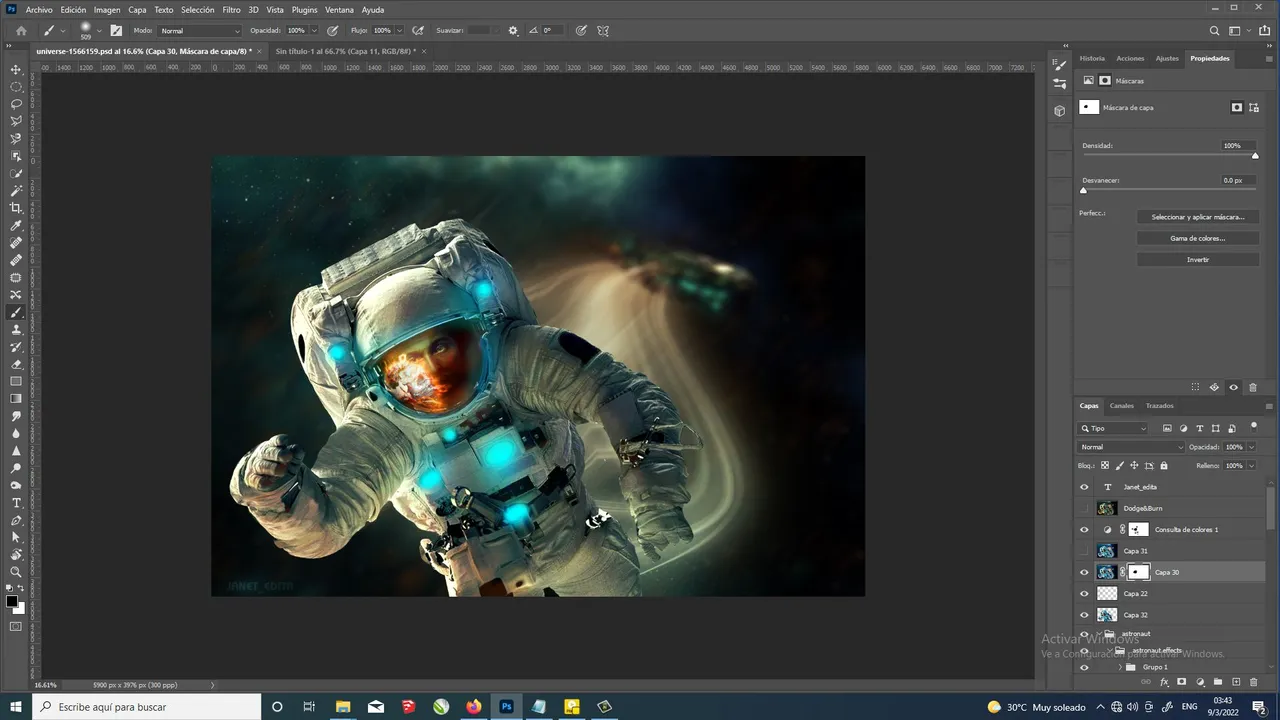Click the Gama de colores button
Screen dimensions: 1280x720
pyautogui.click(x=1198, y=238)
